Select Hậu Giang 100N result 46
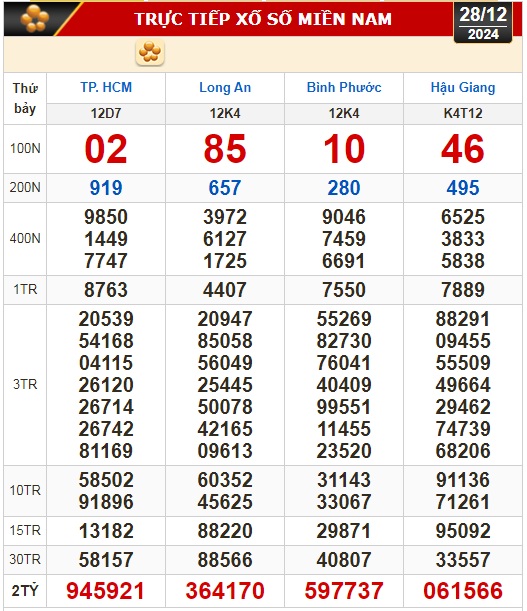 [x=463, y=149]
